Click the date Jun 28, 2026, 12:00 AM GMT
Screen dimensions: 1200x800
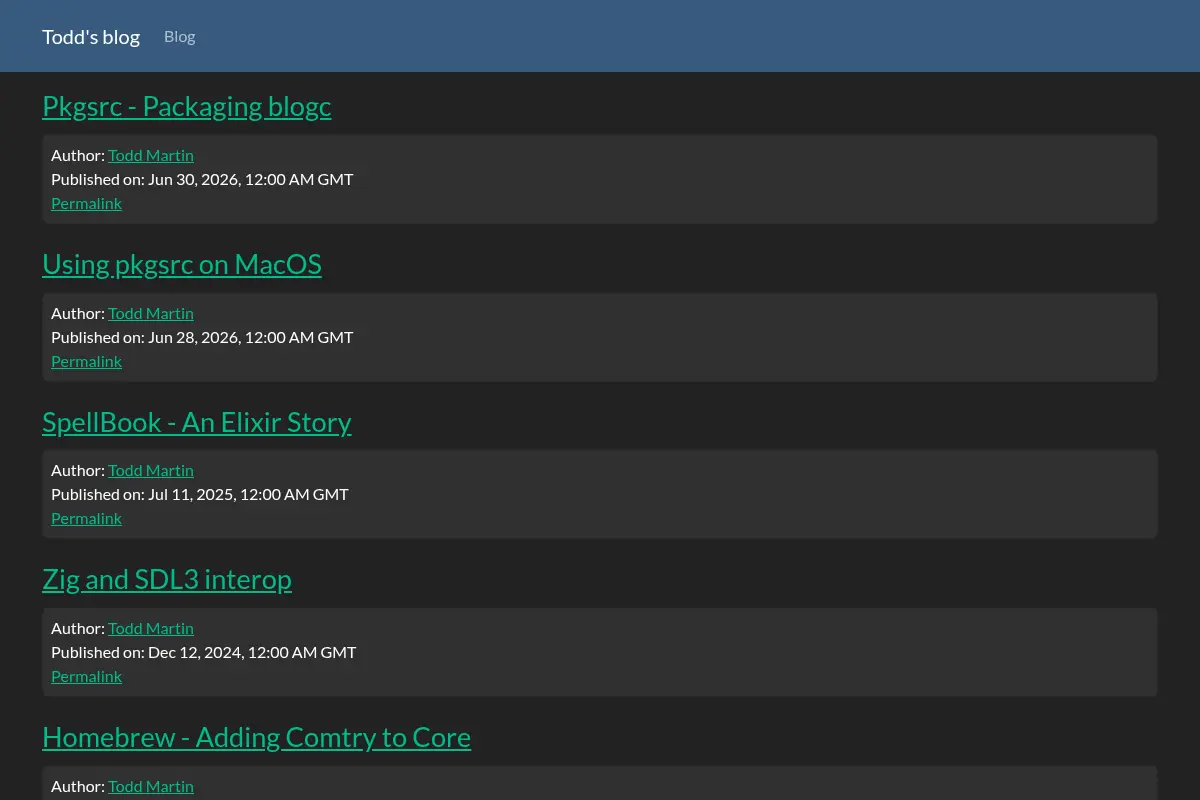[251, 337]
